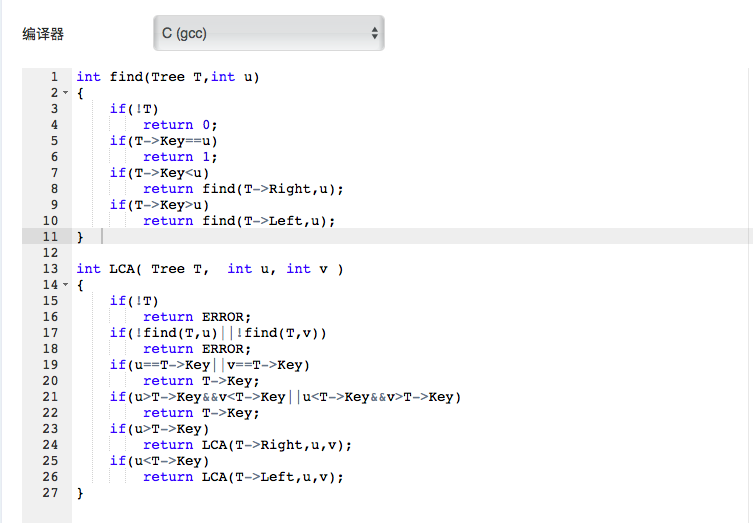The width and height of the screenshot is (753, 523).
Task: Place cursor on 'int find(Tree T,int u)' line
Action: 168,77
